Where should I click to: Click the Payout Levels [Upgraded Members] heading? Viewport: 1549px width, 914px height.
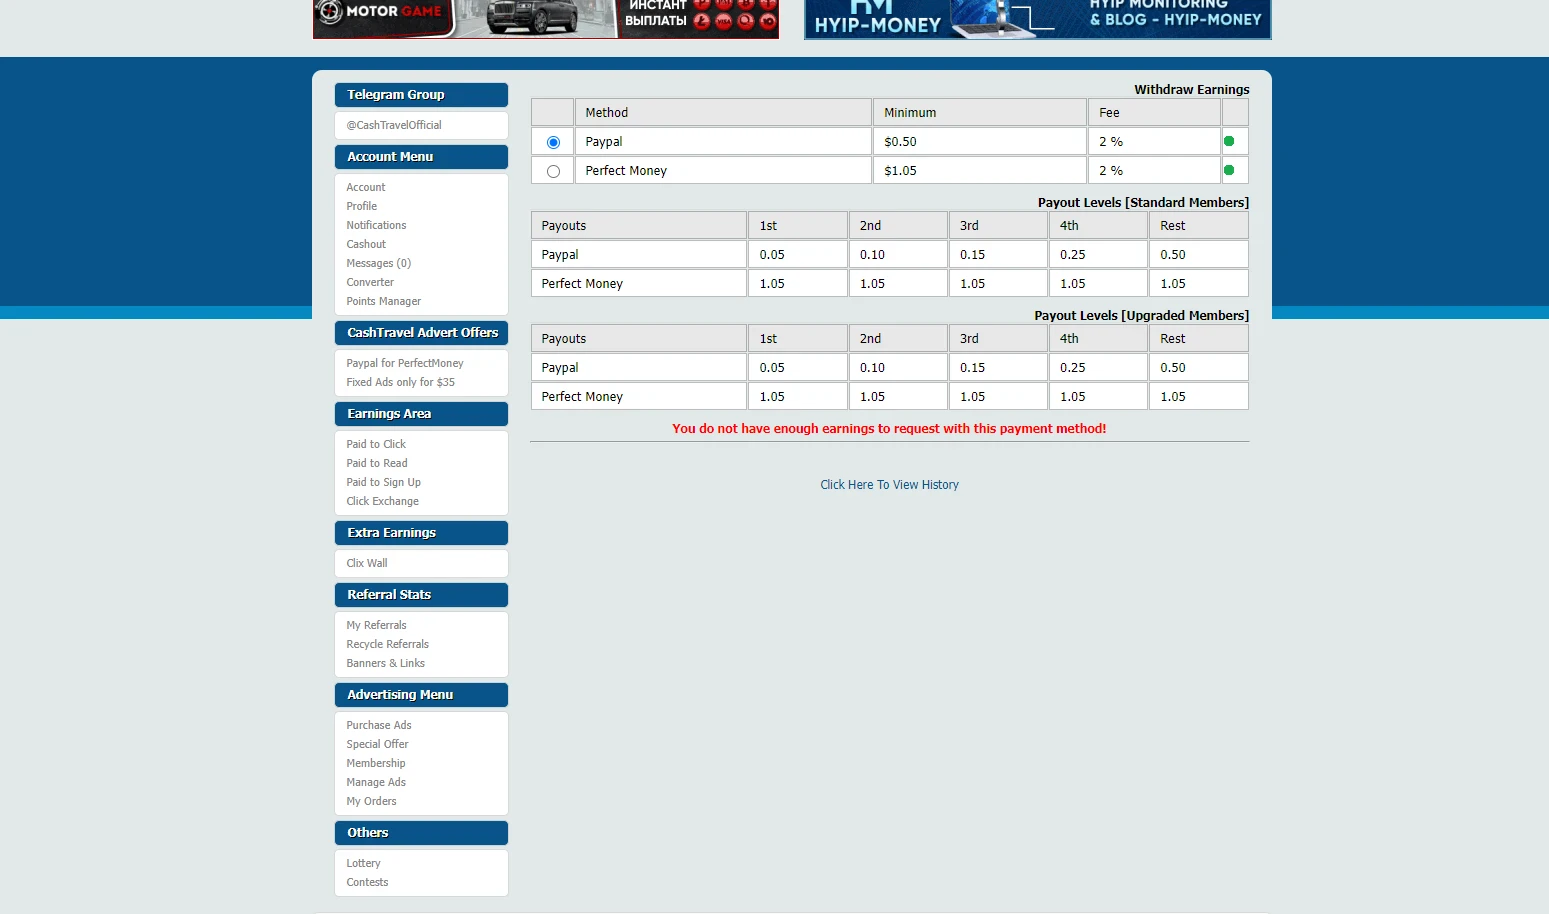pos(1141,315)
